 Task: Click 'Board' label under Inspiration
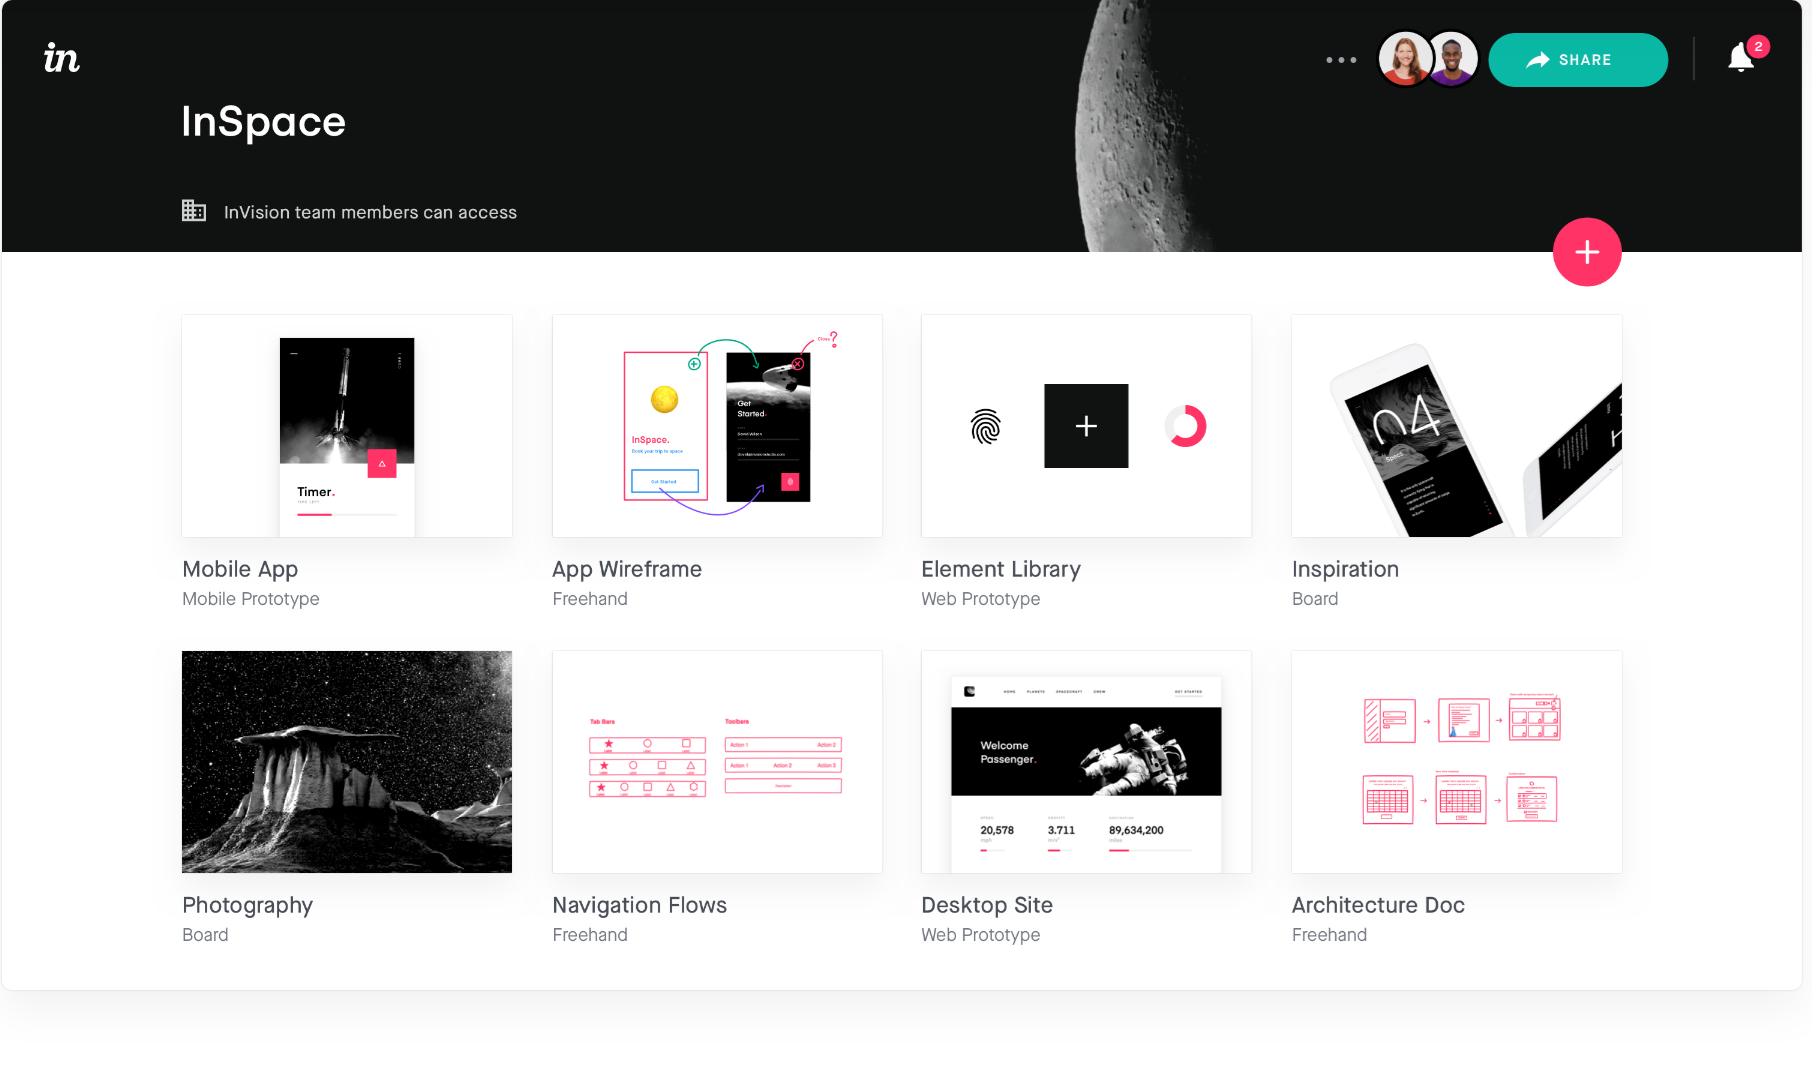tap(1315, 599)
